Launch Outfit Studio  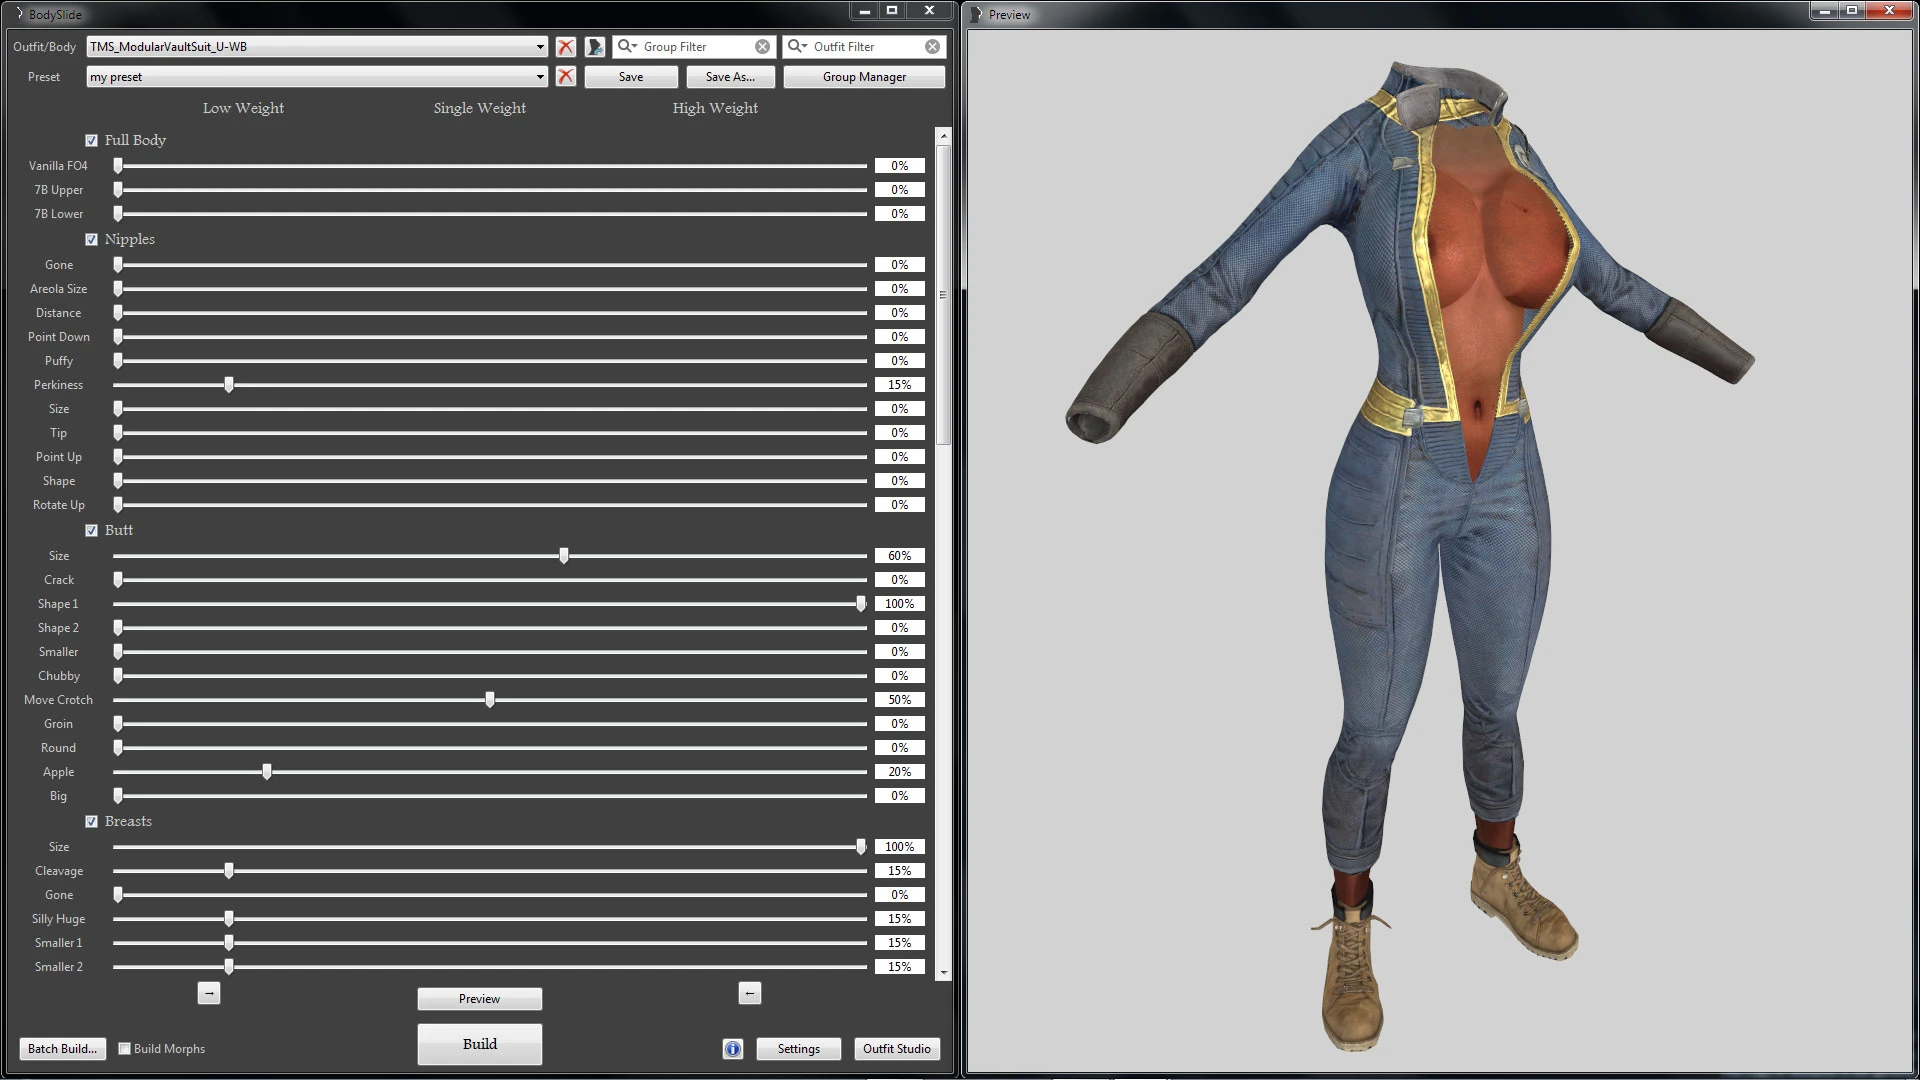pyautogui.click(x=897, y=1049)
